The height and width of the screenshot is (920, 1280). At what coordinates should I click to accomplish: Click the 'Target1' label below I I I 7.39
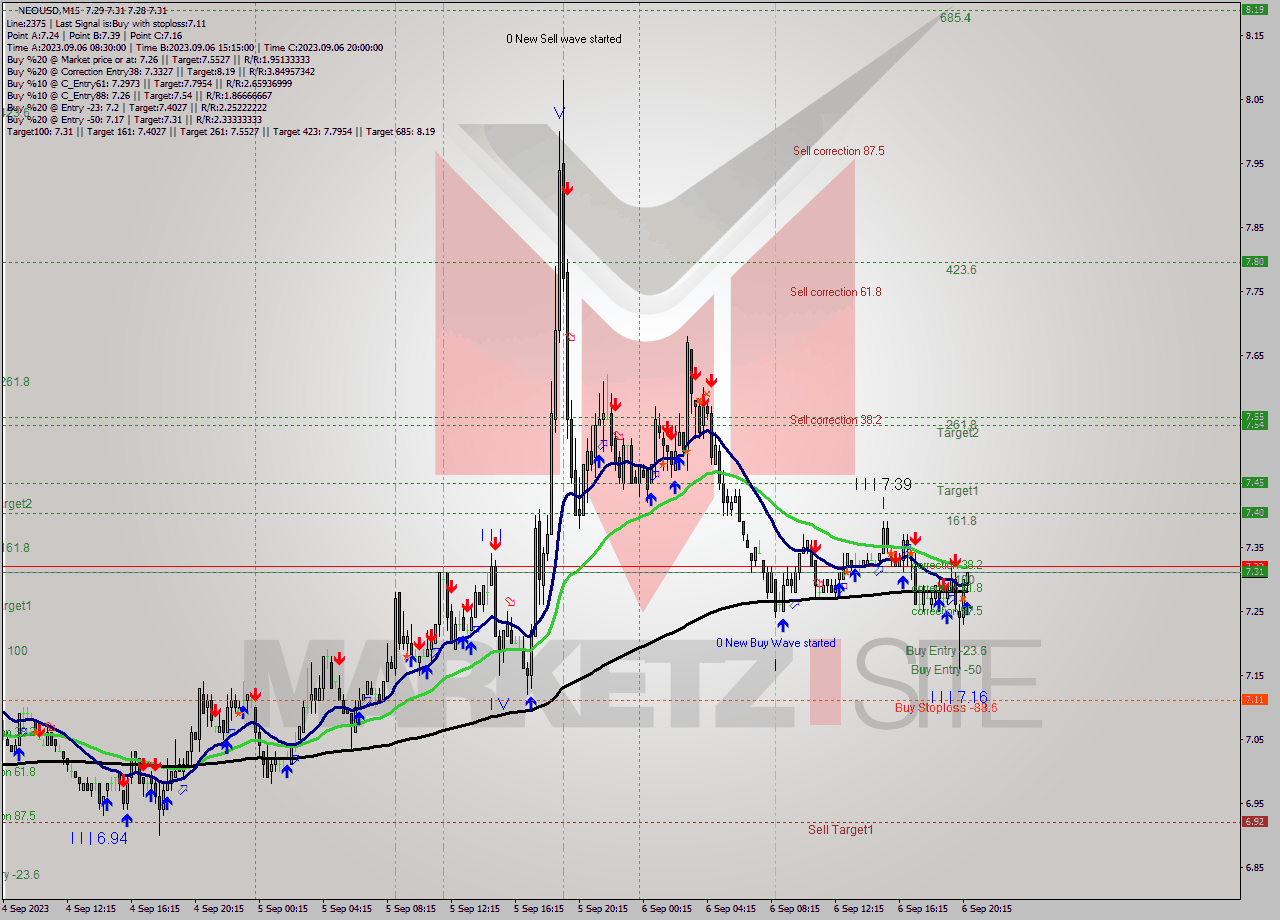[x=958, y=491]
